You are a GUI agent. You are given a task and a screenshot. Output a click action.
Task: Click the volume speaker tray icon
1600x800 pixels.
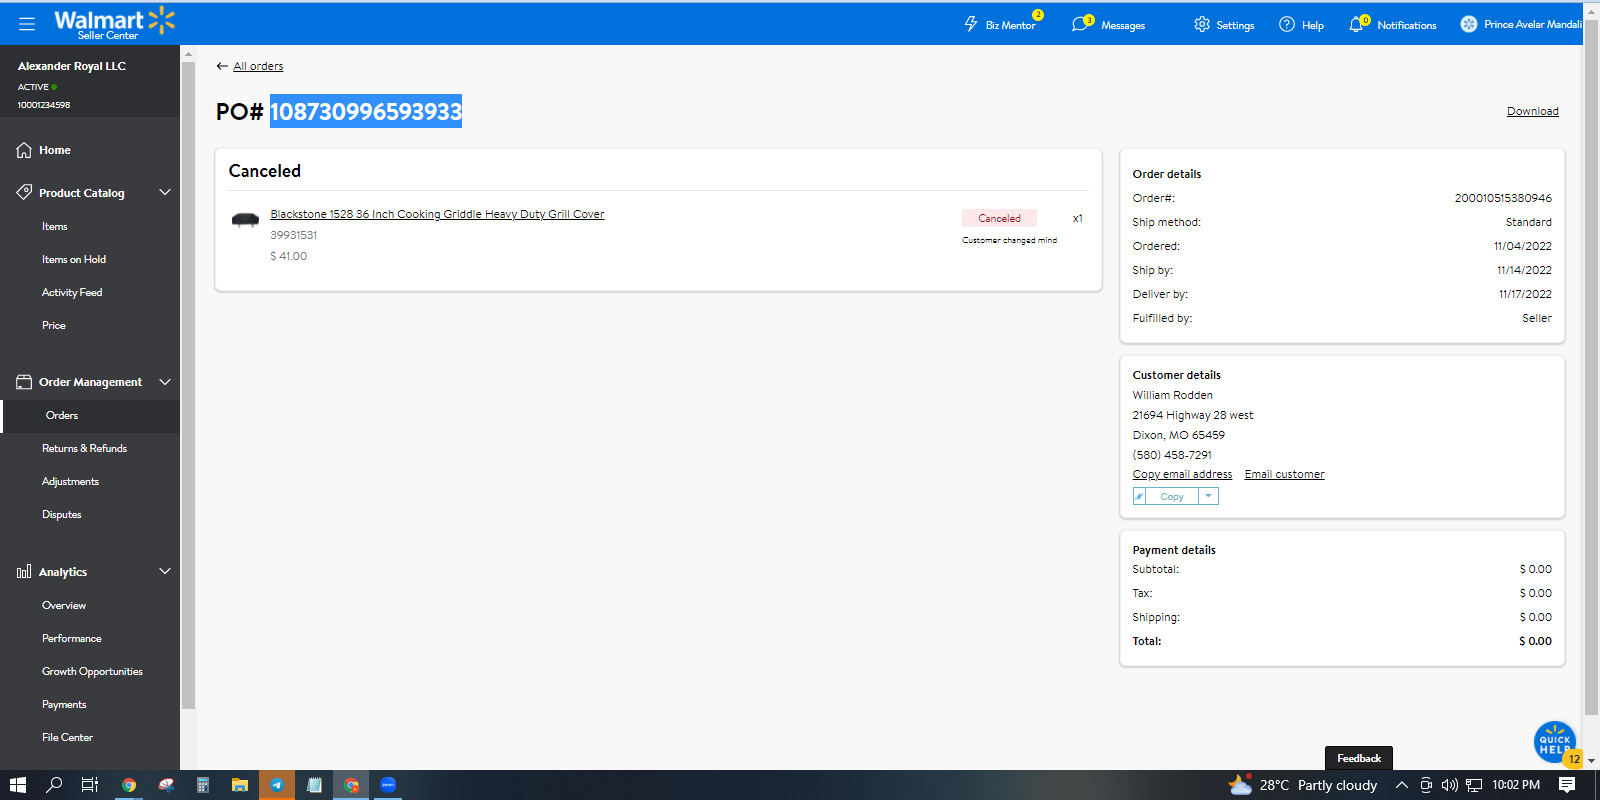(x=1449, y=785)
